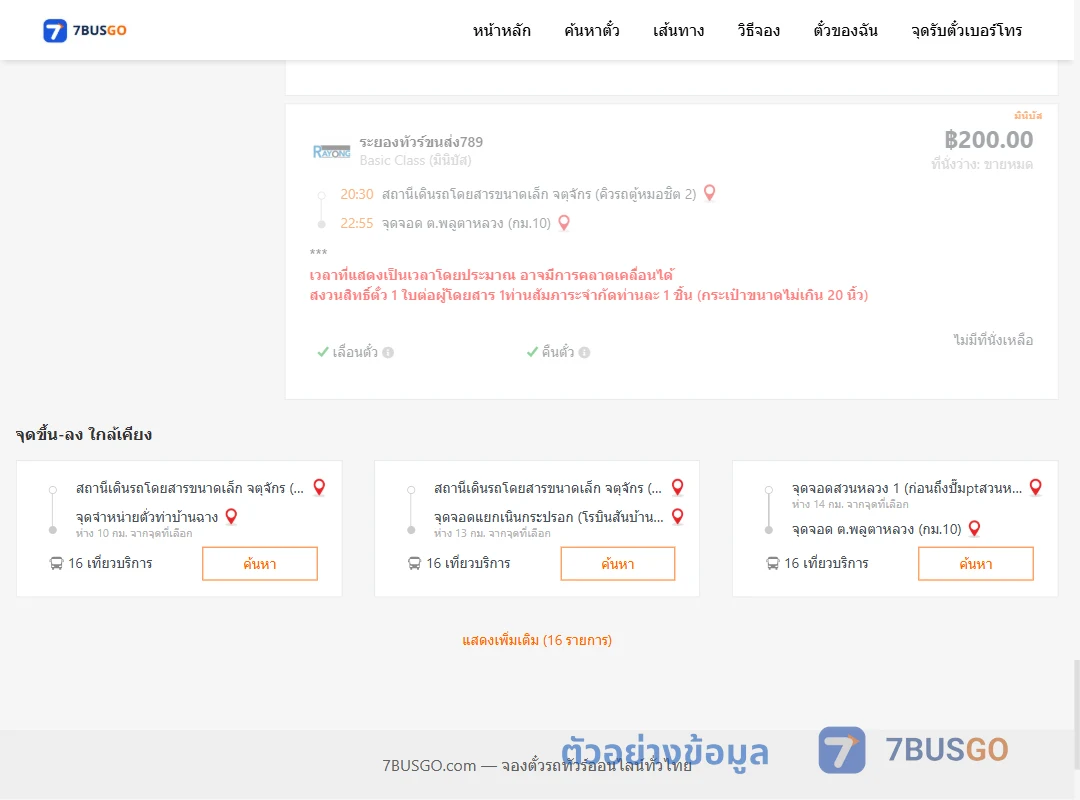This screenshot has height=800, width=1080.
Task: Click the ฿200.00 price
Action: pos(988,140)
